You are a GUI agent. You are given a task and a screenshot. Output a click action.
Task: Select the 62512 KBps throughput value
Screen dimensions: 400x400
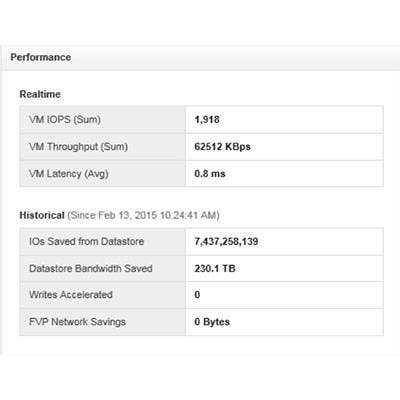222,147
